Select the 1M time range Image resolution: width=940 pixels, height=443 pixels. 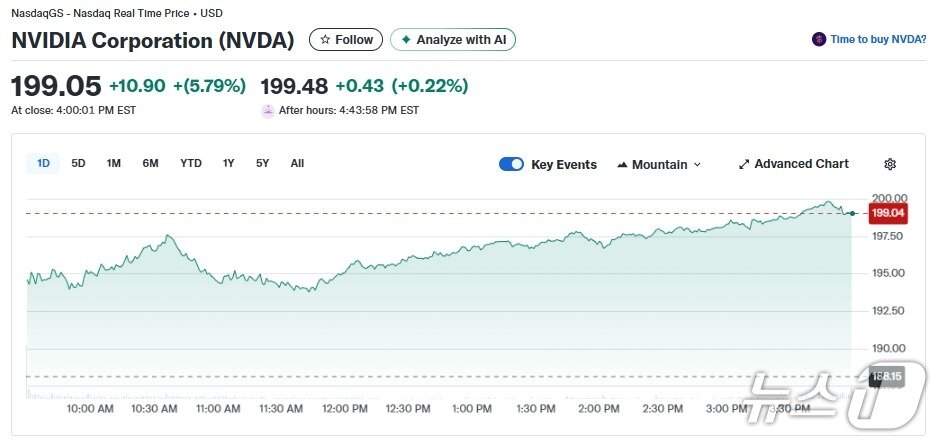tap(113, 163)
